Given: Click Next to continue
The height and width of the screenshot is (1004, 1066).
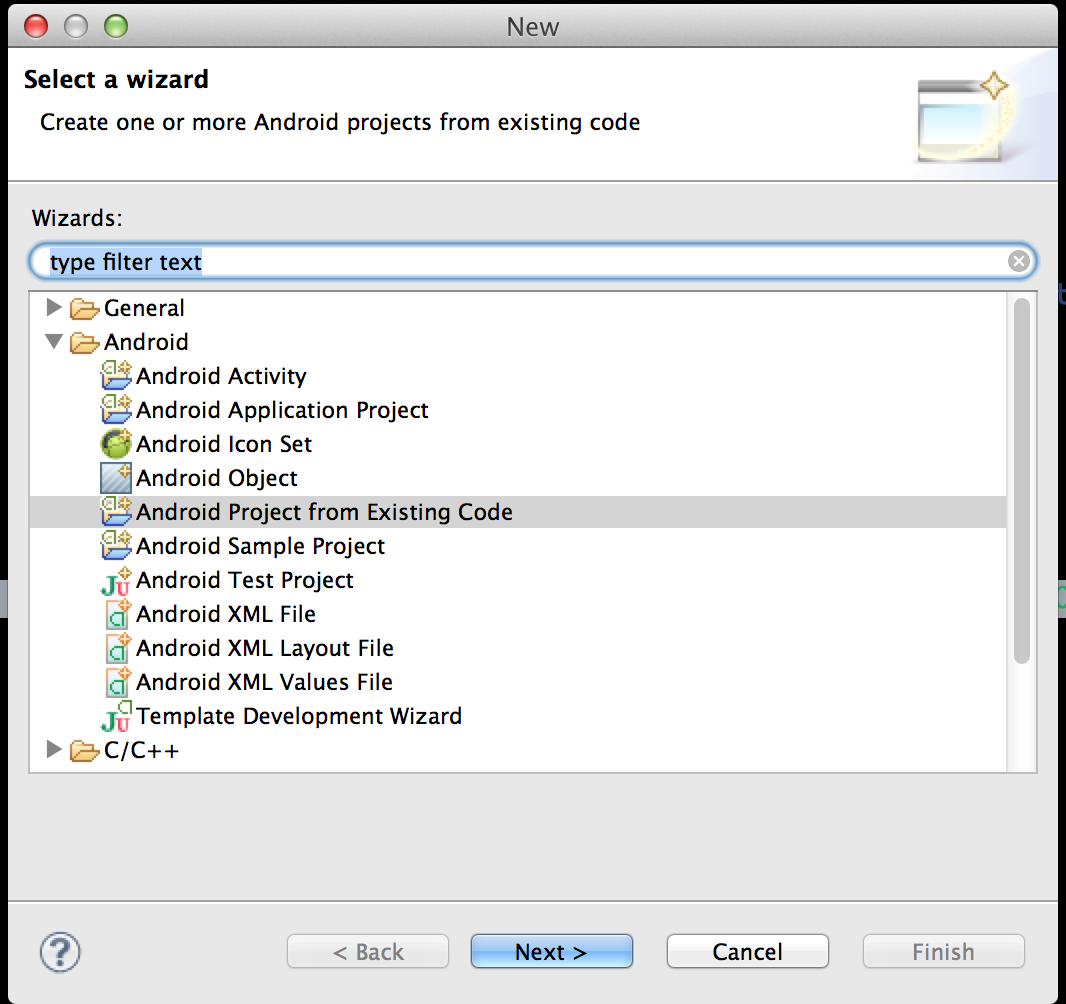Looking at the screenshot, I should [551, 951].
